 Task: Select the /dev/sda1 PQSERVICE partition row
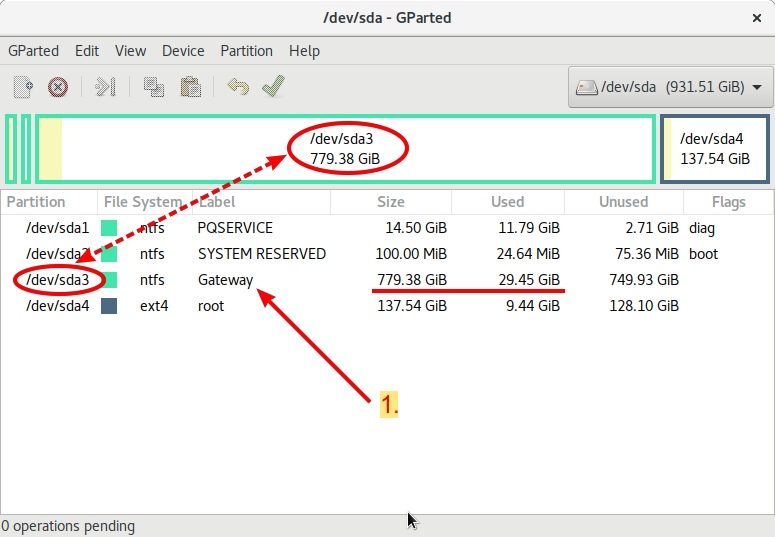(x=300, y=228)
